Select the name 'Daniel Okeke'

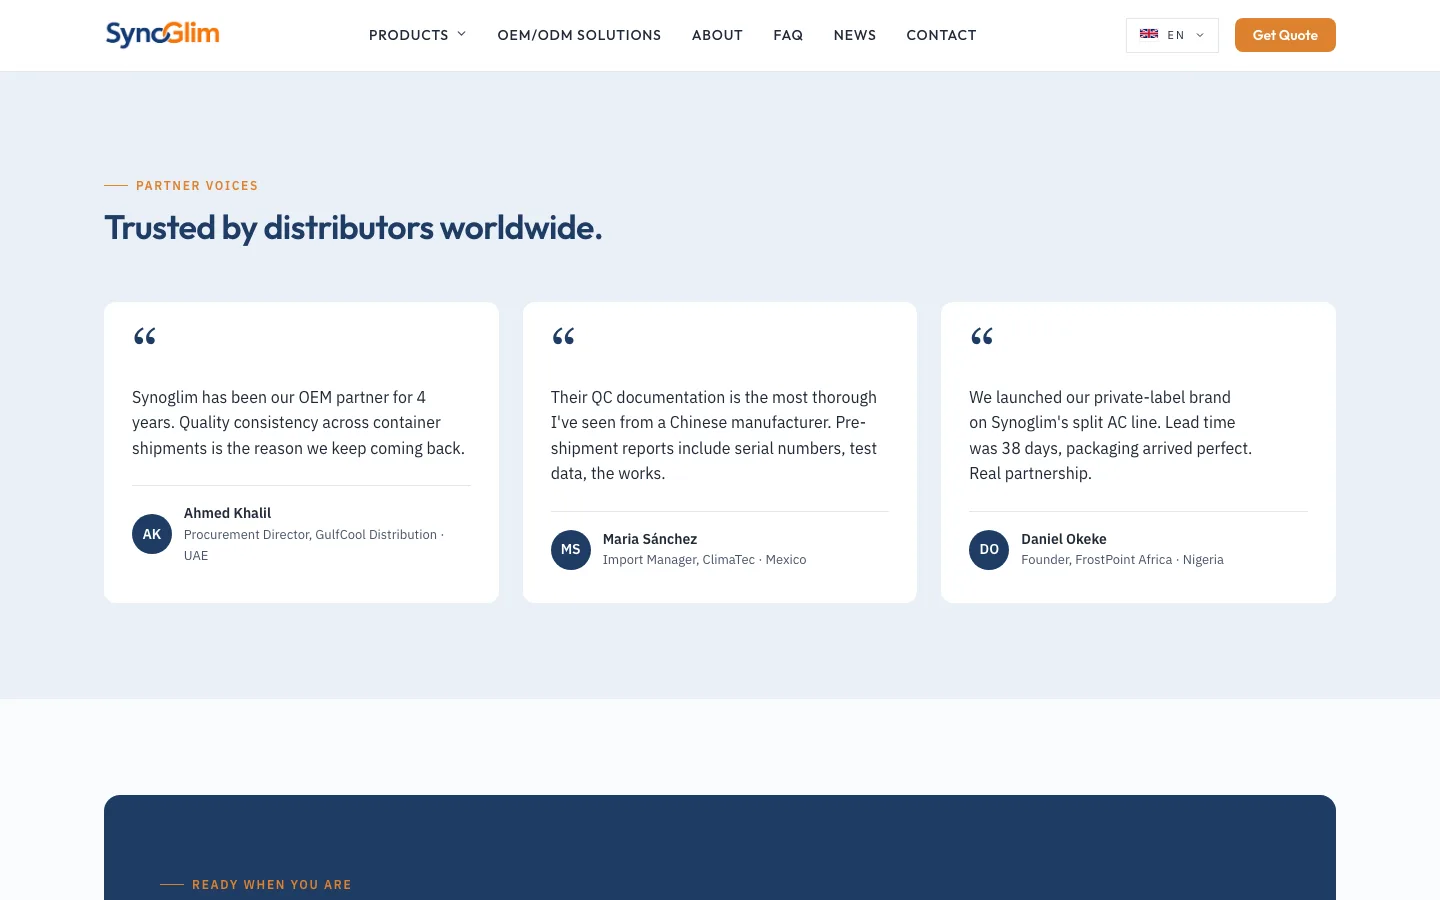coord(1064,539)
